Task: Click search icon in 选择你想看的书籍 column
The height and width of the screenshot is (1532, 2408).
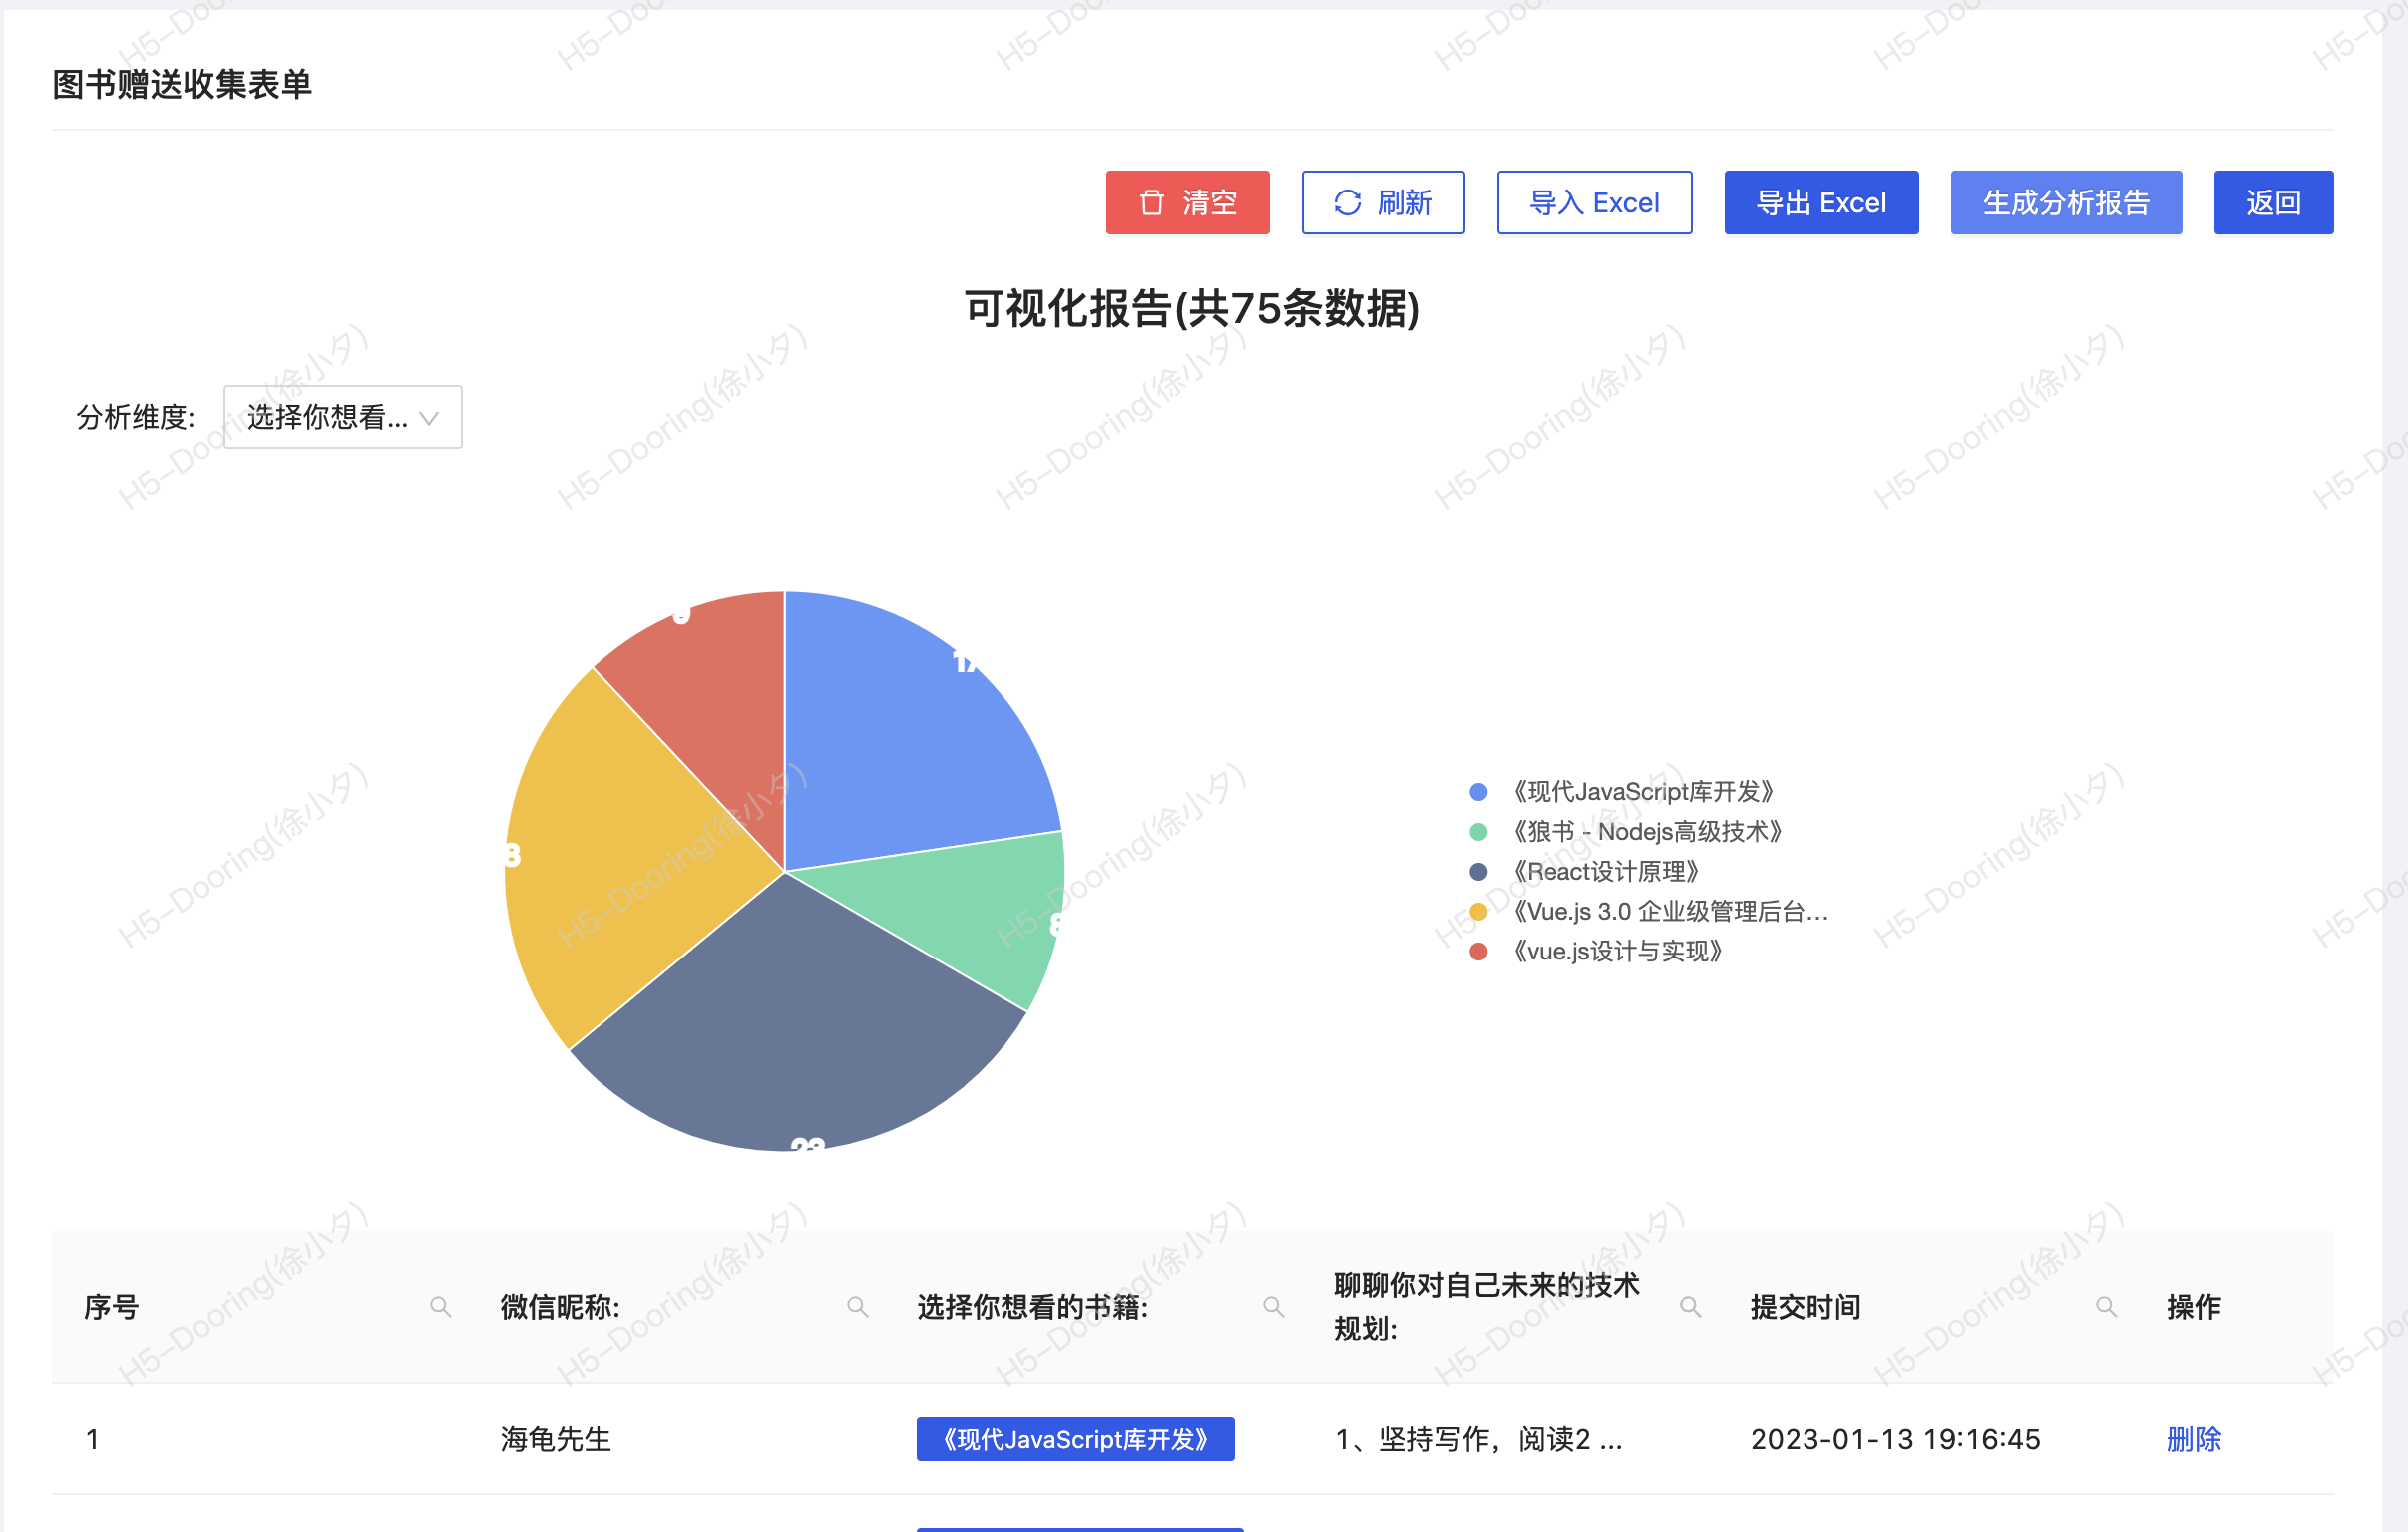Action: pos(1273,1306)
